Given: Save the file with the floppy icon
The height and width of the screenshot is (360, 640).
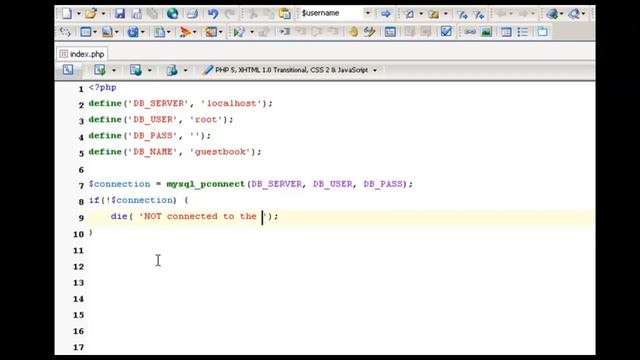Looking at the screenshot, I should pyautogui.click(x=120, y=13).
